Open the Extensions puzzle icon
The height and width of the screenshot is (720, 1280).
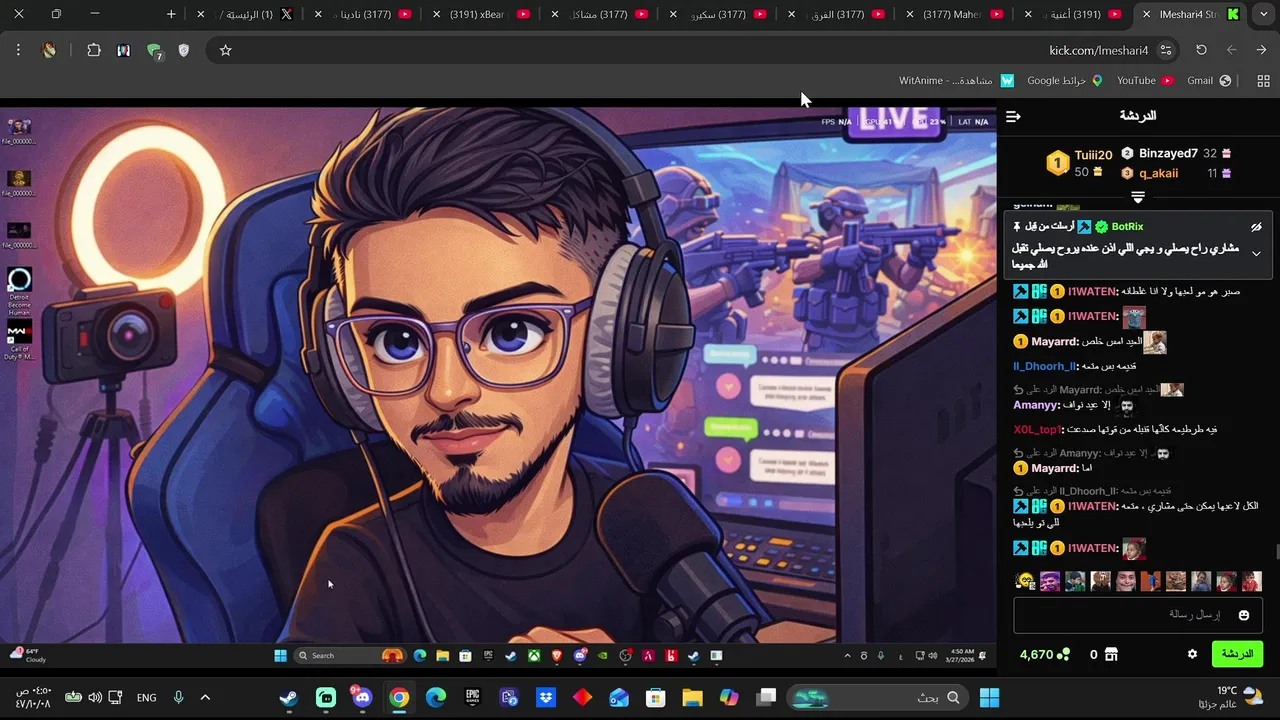(x=94, y=50)
